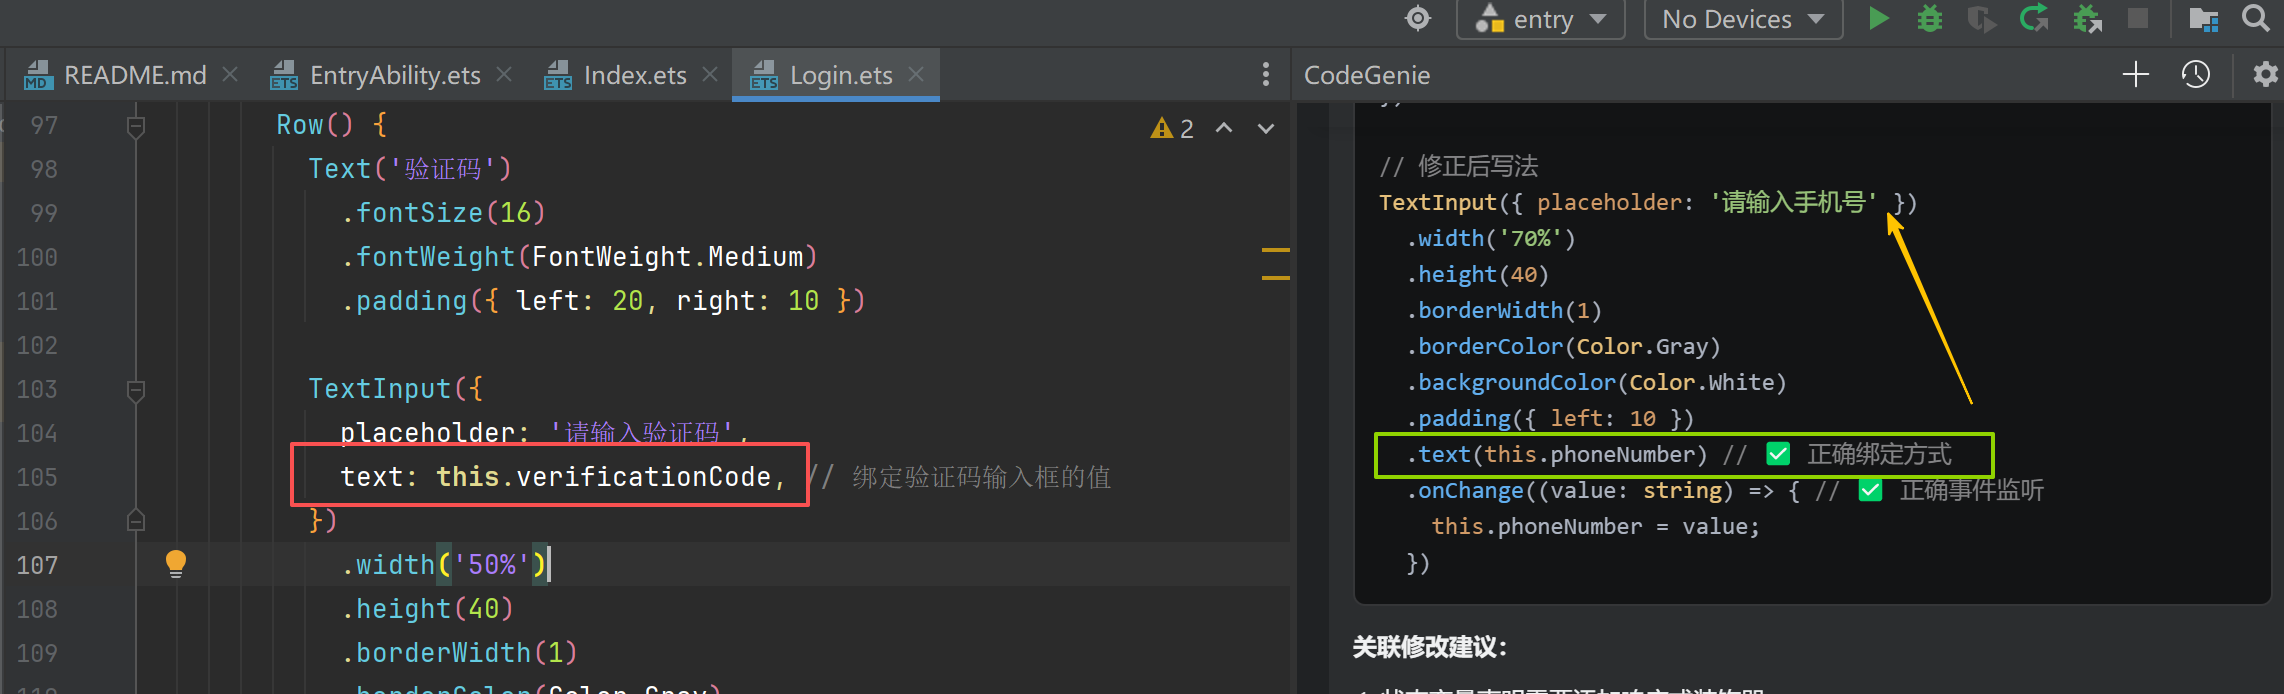This screenshot has width=2284, height=694.
Task: Click the upper warning stripe in scrollbar
Action: click(1275, 249)
